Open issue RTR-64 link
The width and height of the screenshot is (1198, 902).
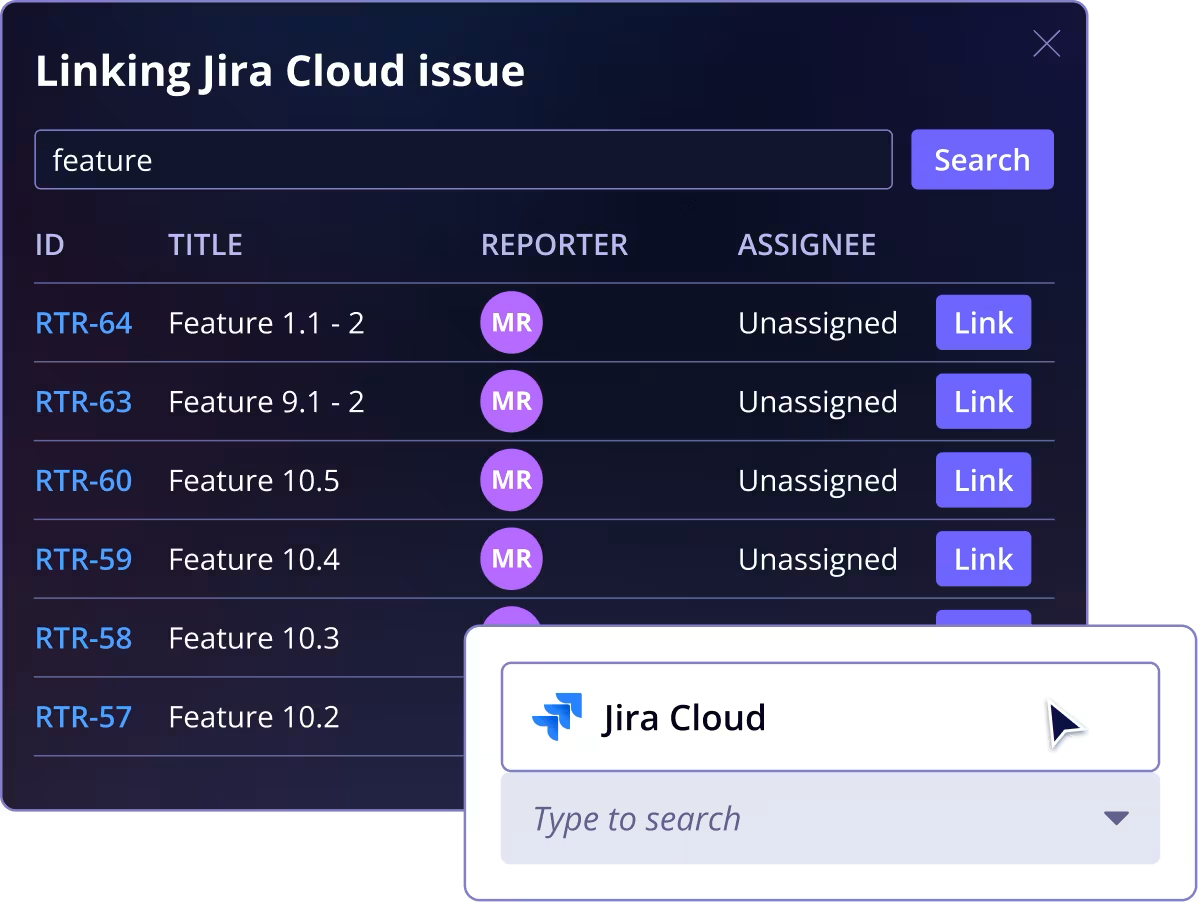click(x=84, y=323)
